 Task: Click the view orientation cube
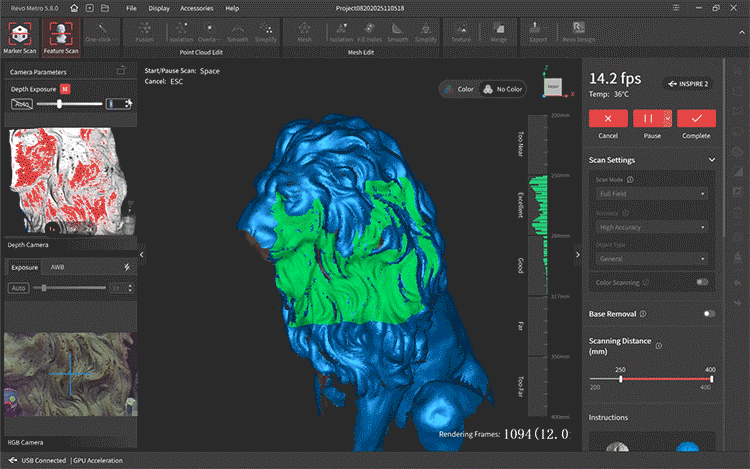coord(552,84)
